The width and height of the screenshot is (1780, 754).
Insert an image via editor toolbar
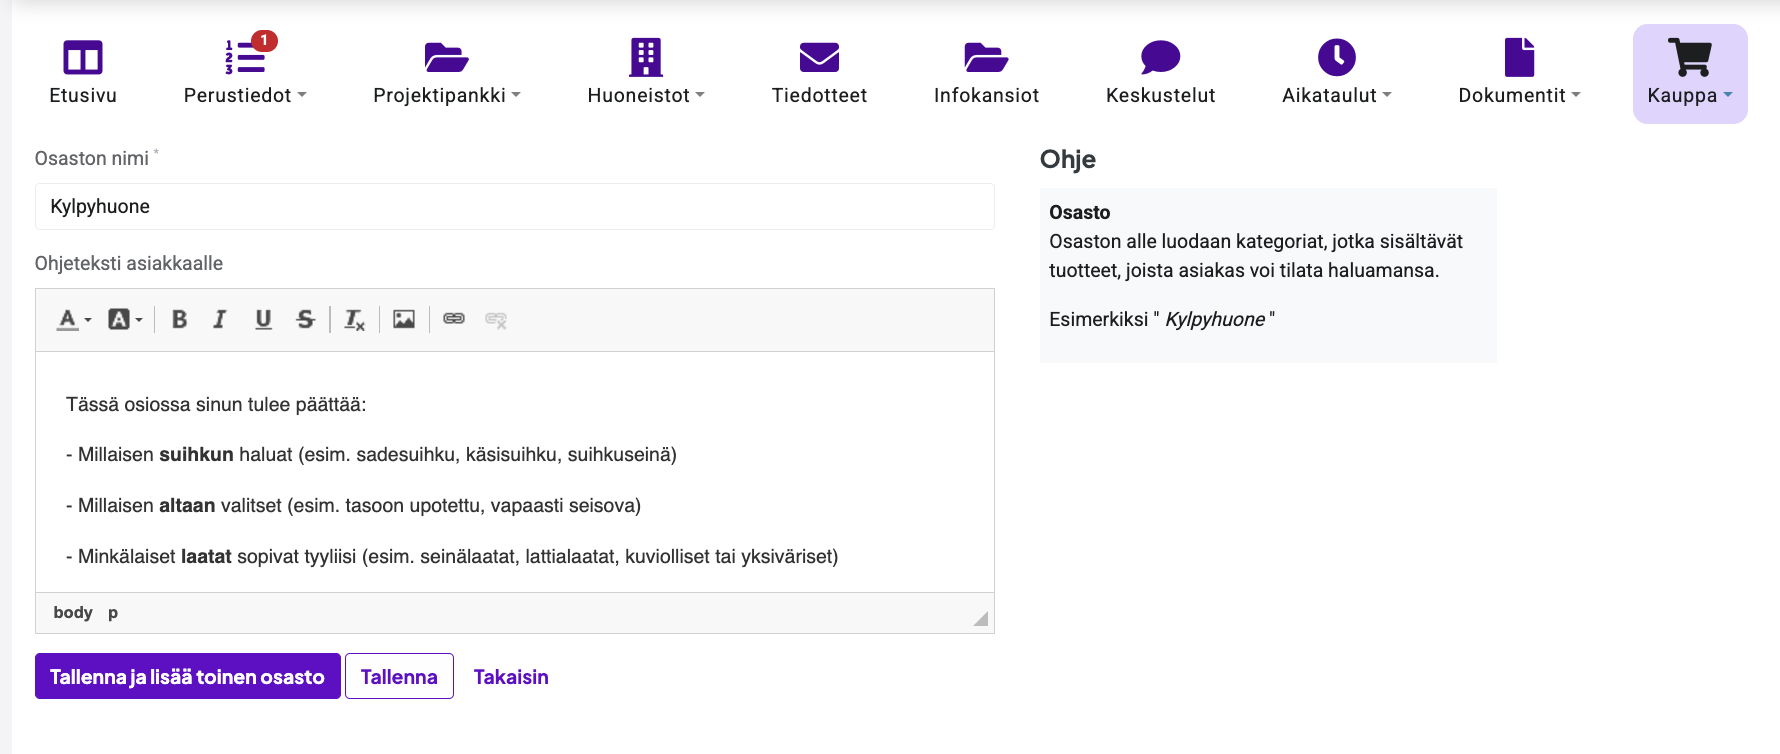point(404,319)
